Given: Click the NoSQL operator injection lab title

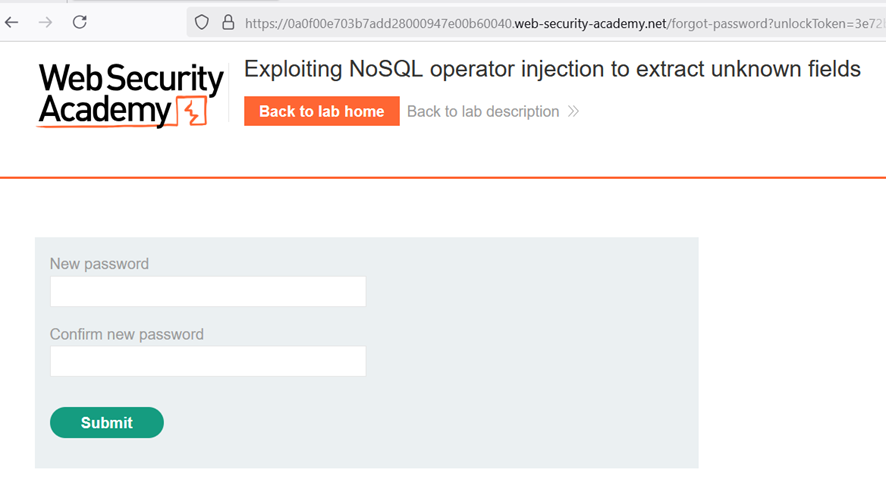Looking at the screenshot, I should point(552,69).
